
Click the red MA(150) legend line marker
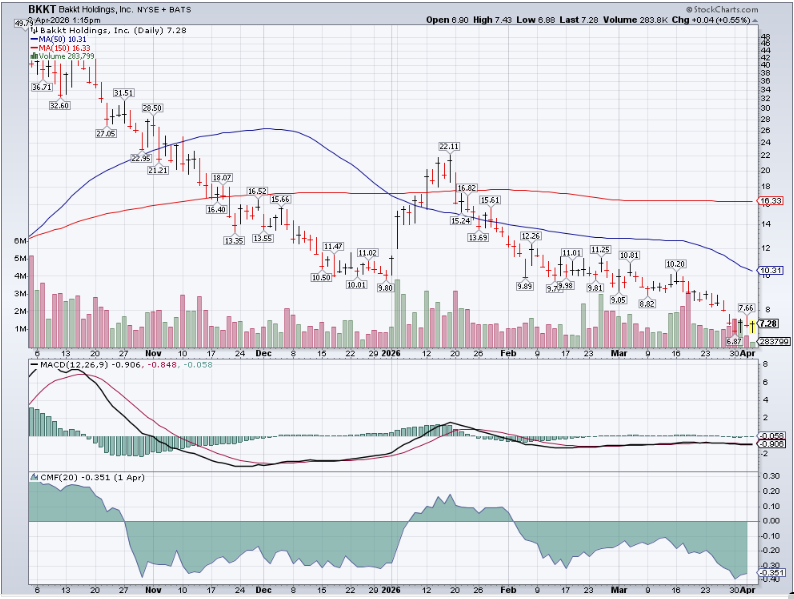[32, 49]
